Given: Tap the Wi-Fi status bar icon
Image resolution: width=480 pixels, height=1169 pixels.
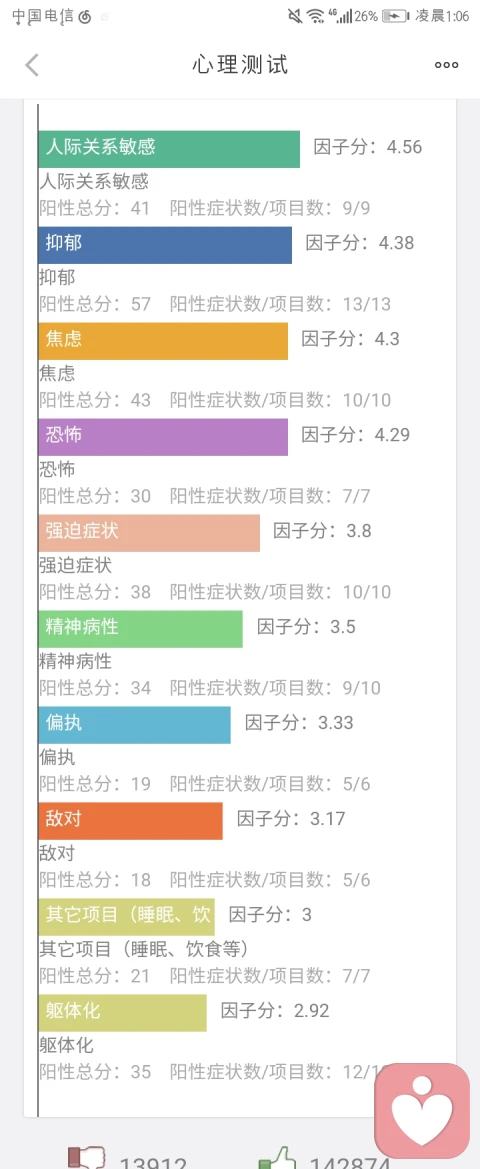Looking at the screenshot, I should click(x=316, y=16).
